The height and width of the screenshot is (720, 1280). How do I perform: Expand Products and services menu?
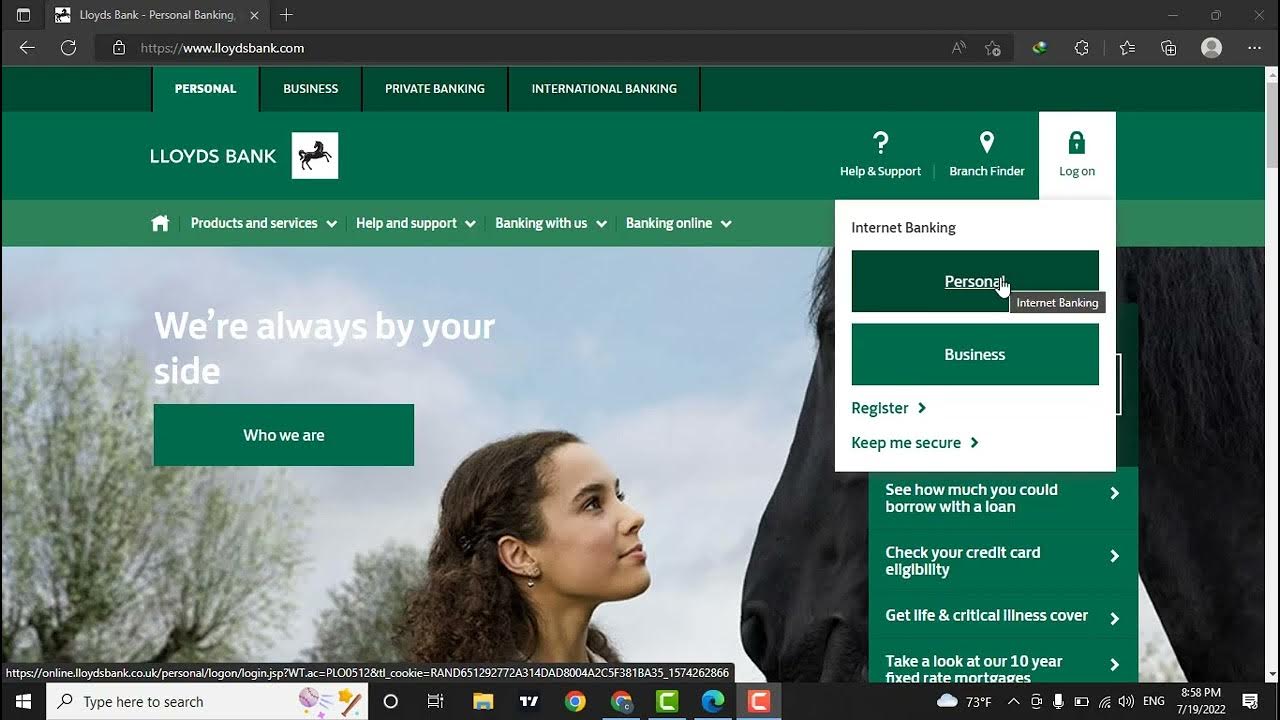pyautogui.click(x=264, y=223)
